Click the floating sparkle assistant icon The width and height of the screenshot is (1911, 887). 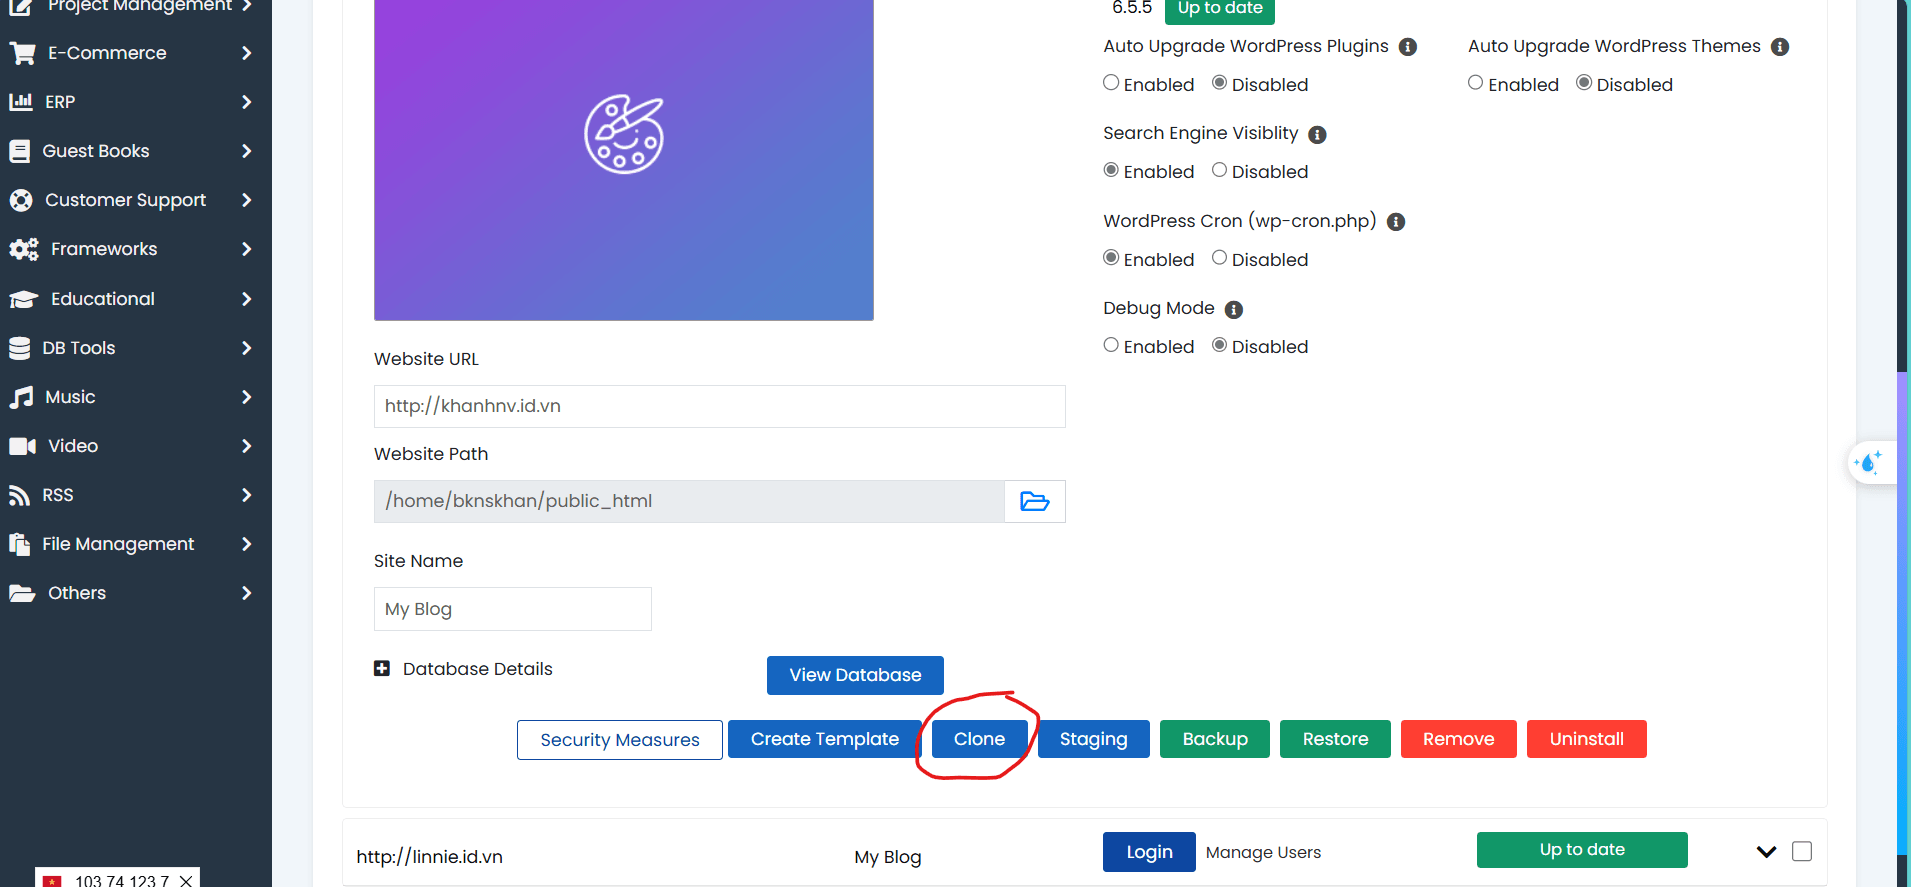click(1869, 462)
